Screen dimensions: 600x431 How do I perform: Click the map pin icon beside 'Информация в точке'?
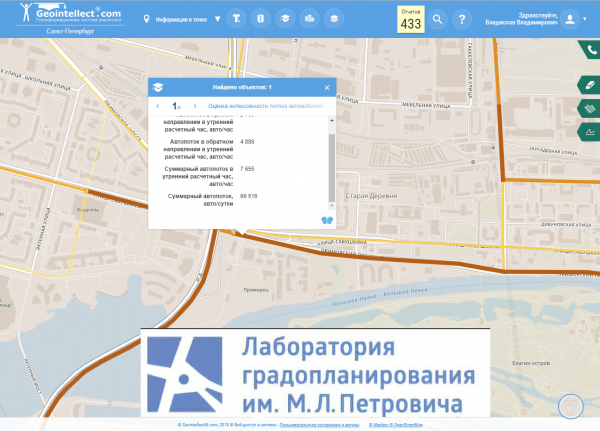[146, 19]
